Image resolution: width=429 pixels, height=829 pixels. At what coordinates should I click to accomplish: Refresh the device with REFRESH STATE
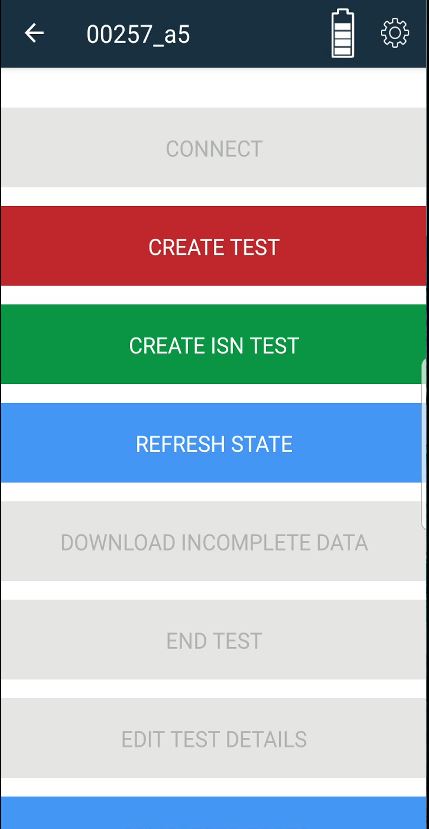point(213,443)
